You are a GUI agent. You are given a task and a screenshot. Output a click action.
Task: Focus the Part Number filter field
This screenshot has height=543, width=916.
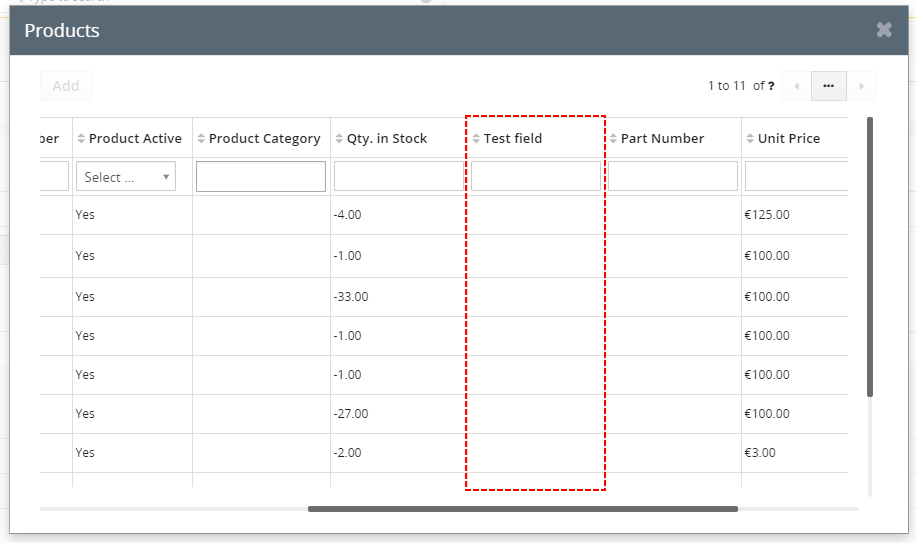[x=673, y=176]
